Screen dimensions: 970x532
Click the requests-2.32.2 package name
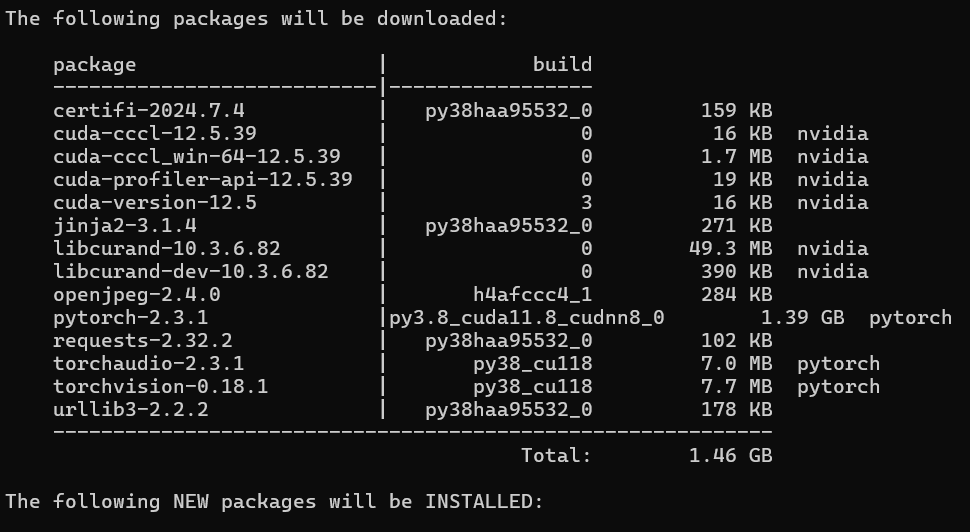(142, 340)
